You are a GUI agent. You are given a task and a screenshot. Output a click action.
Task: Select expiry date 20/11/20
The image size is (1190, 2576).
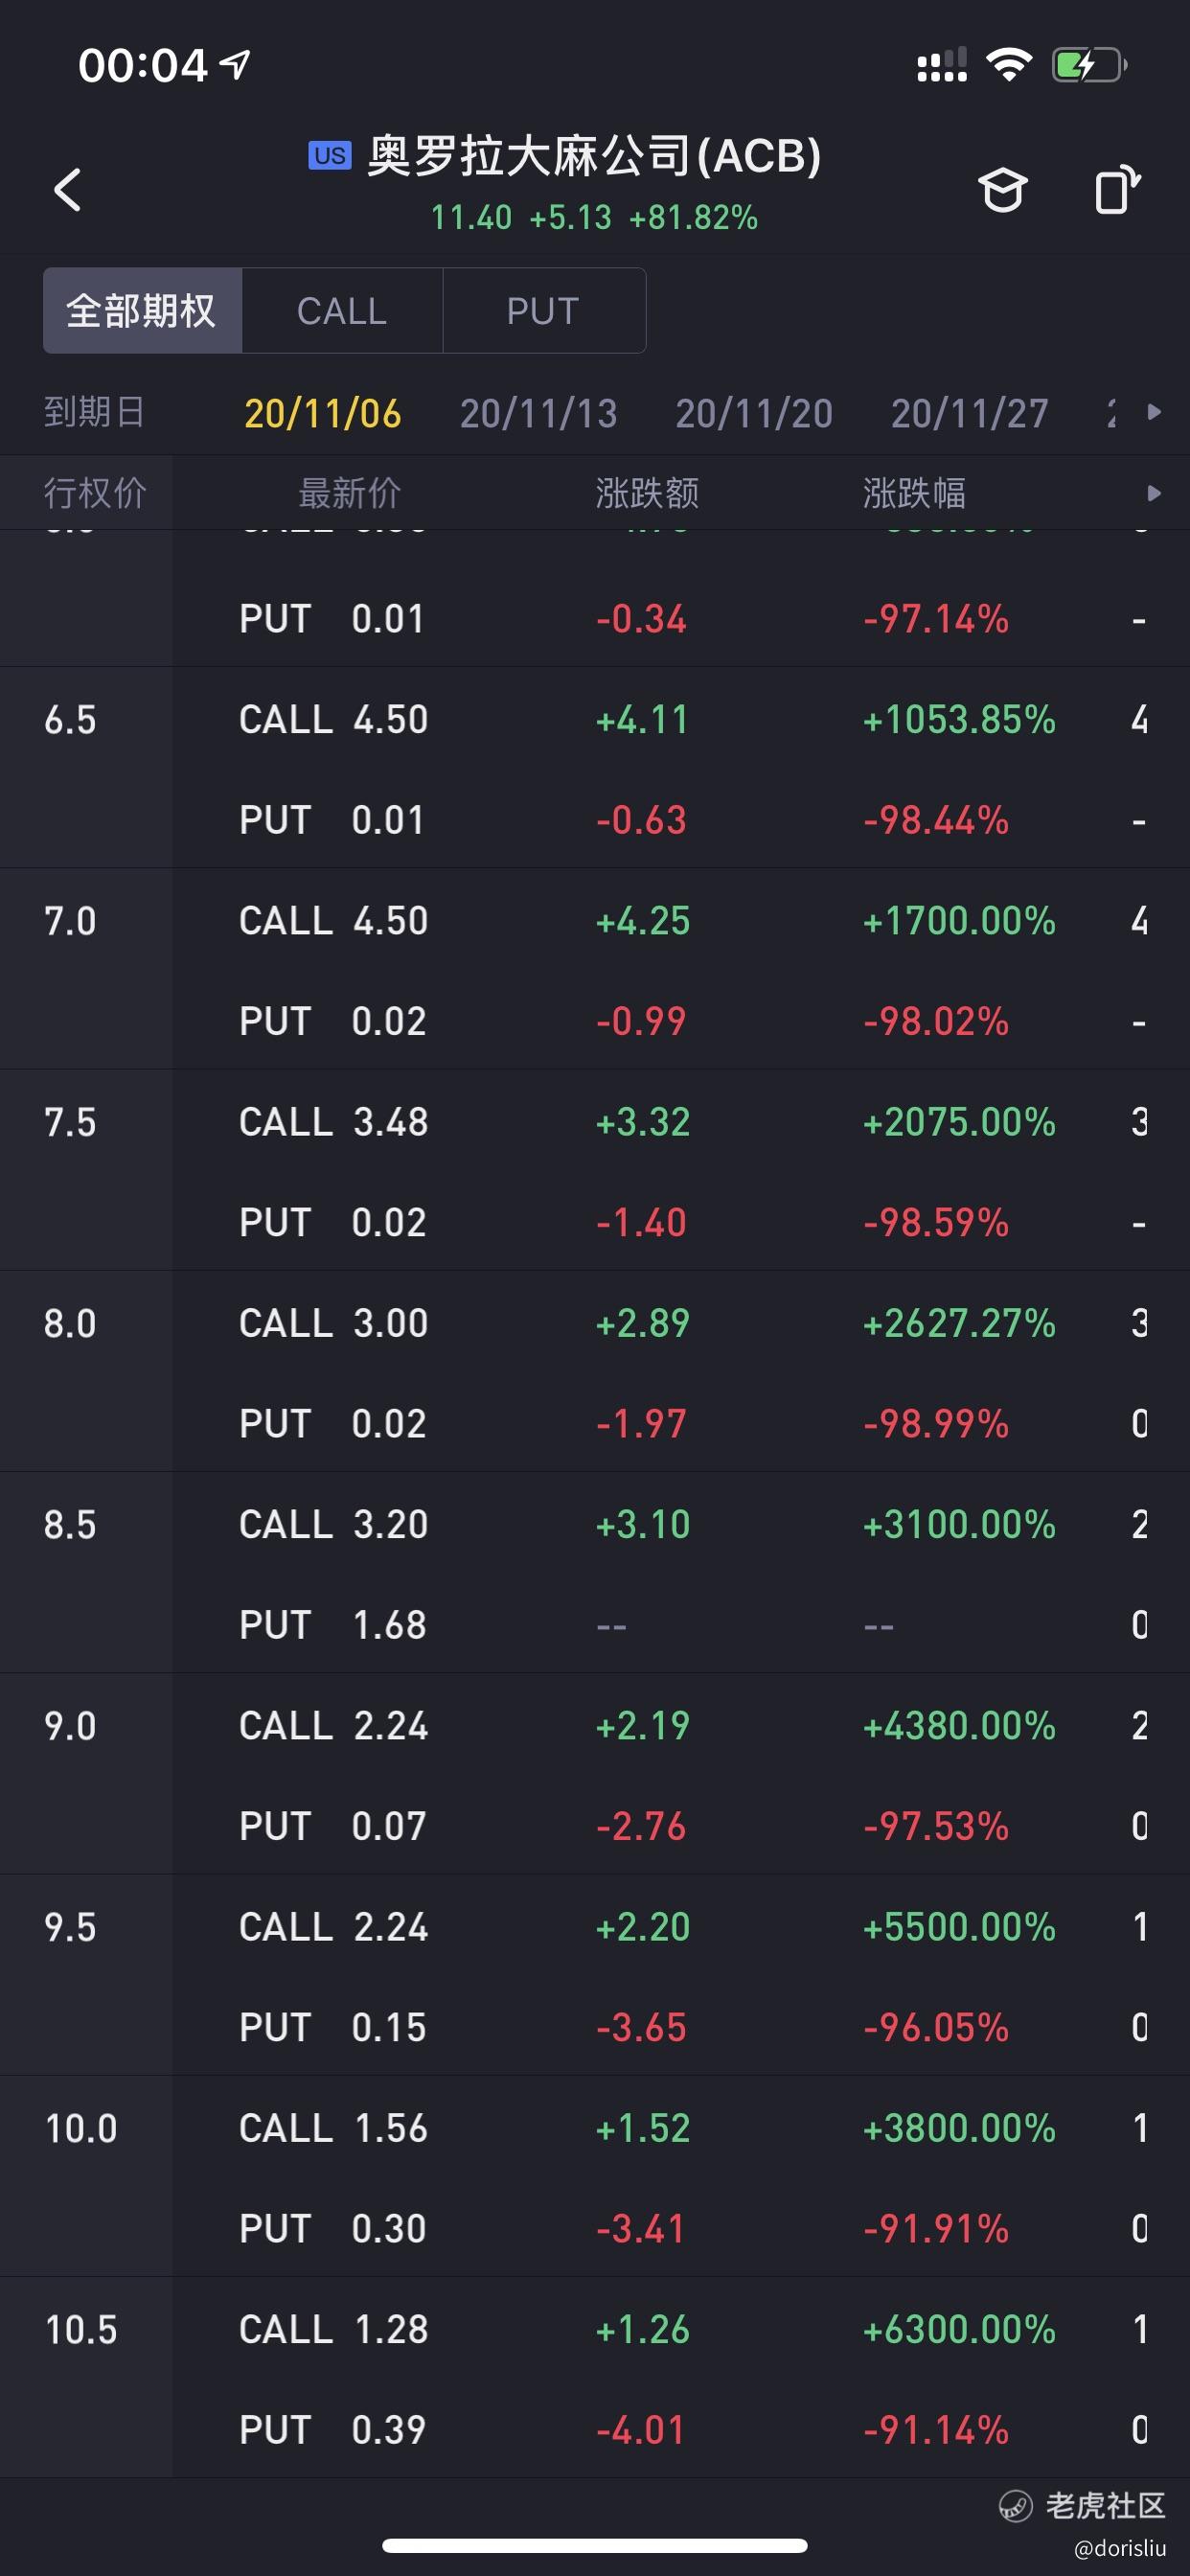tap(754, 413)
